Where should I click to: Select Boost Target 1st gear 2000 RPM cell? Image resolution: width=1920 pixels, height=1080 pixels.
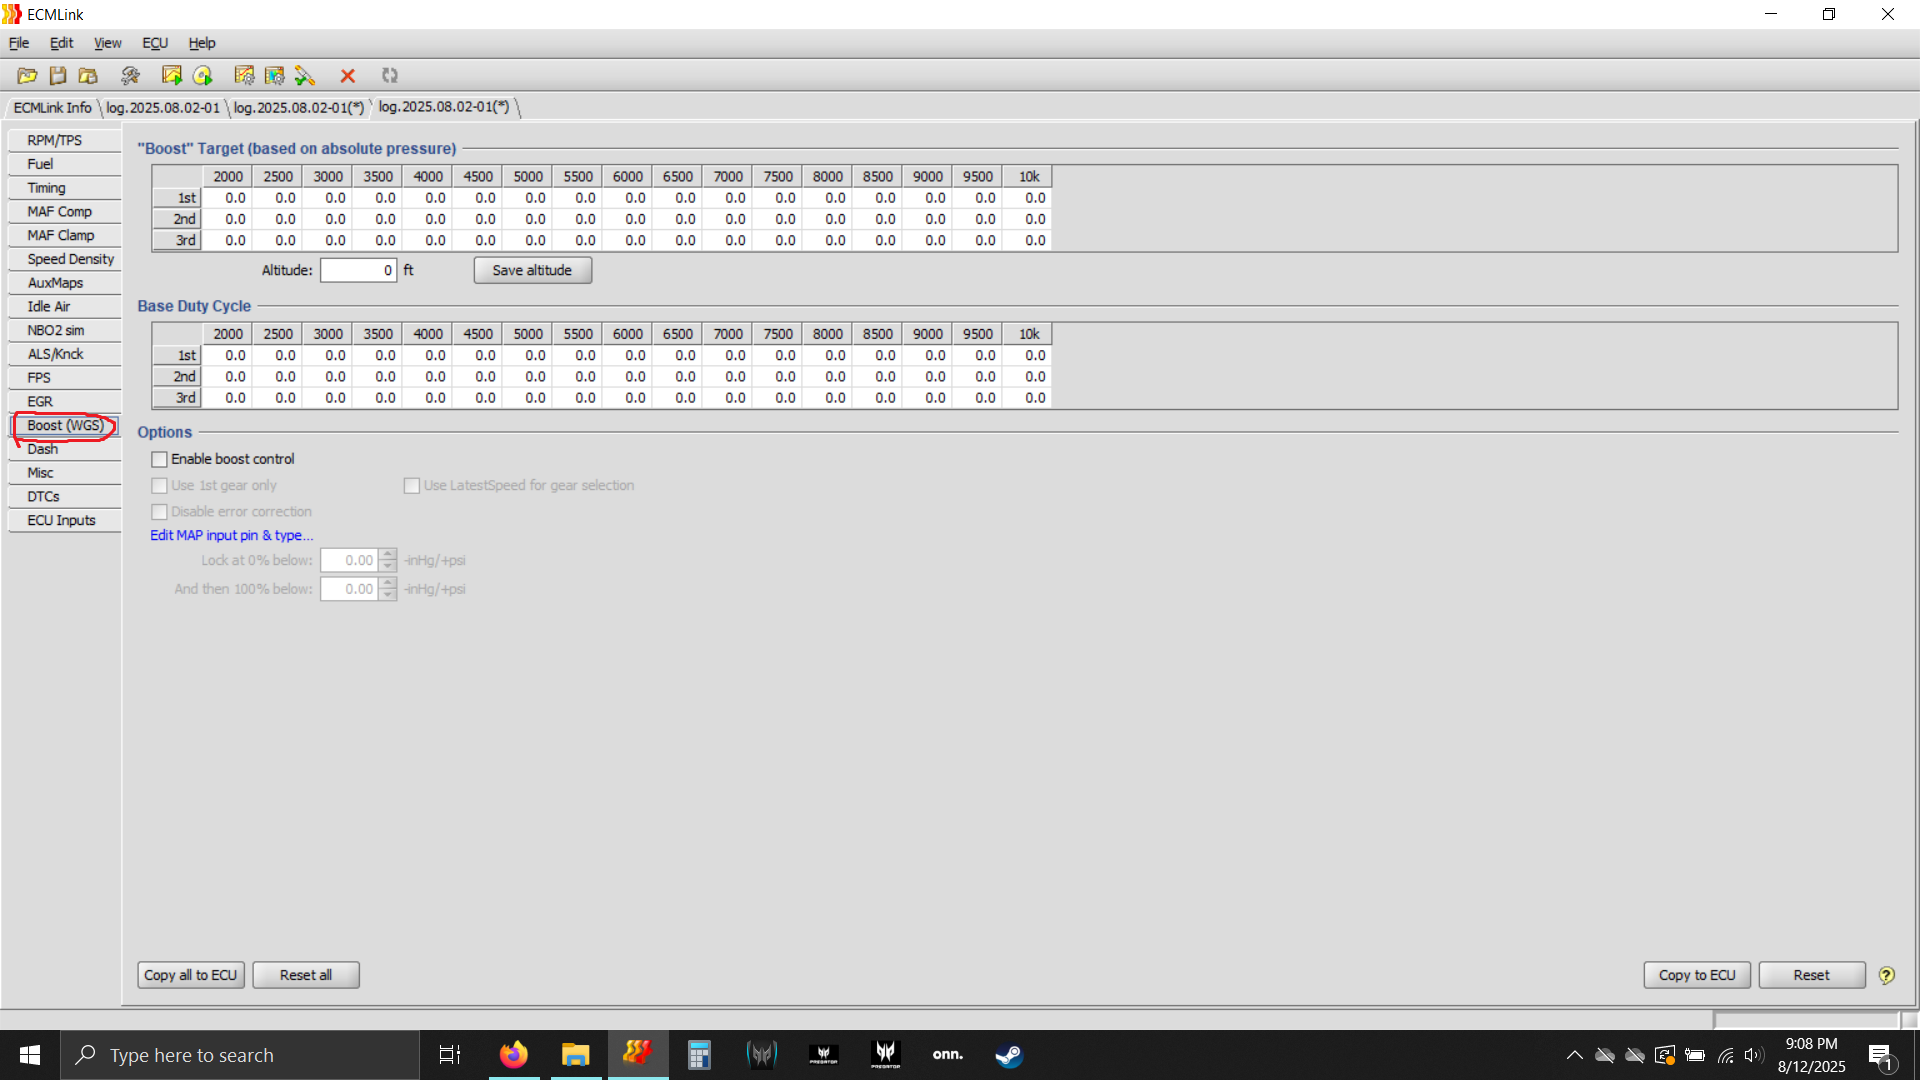click(x=227, y=198)
